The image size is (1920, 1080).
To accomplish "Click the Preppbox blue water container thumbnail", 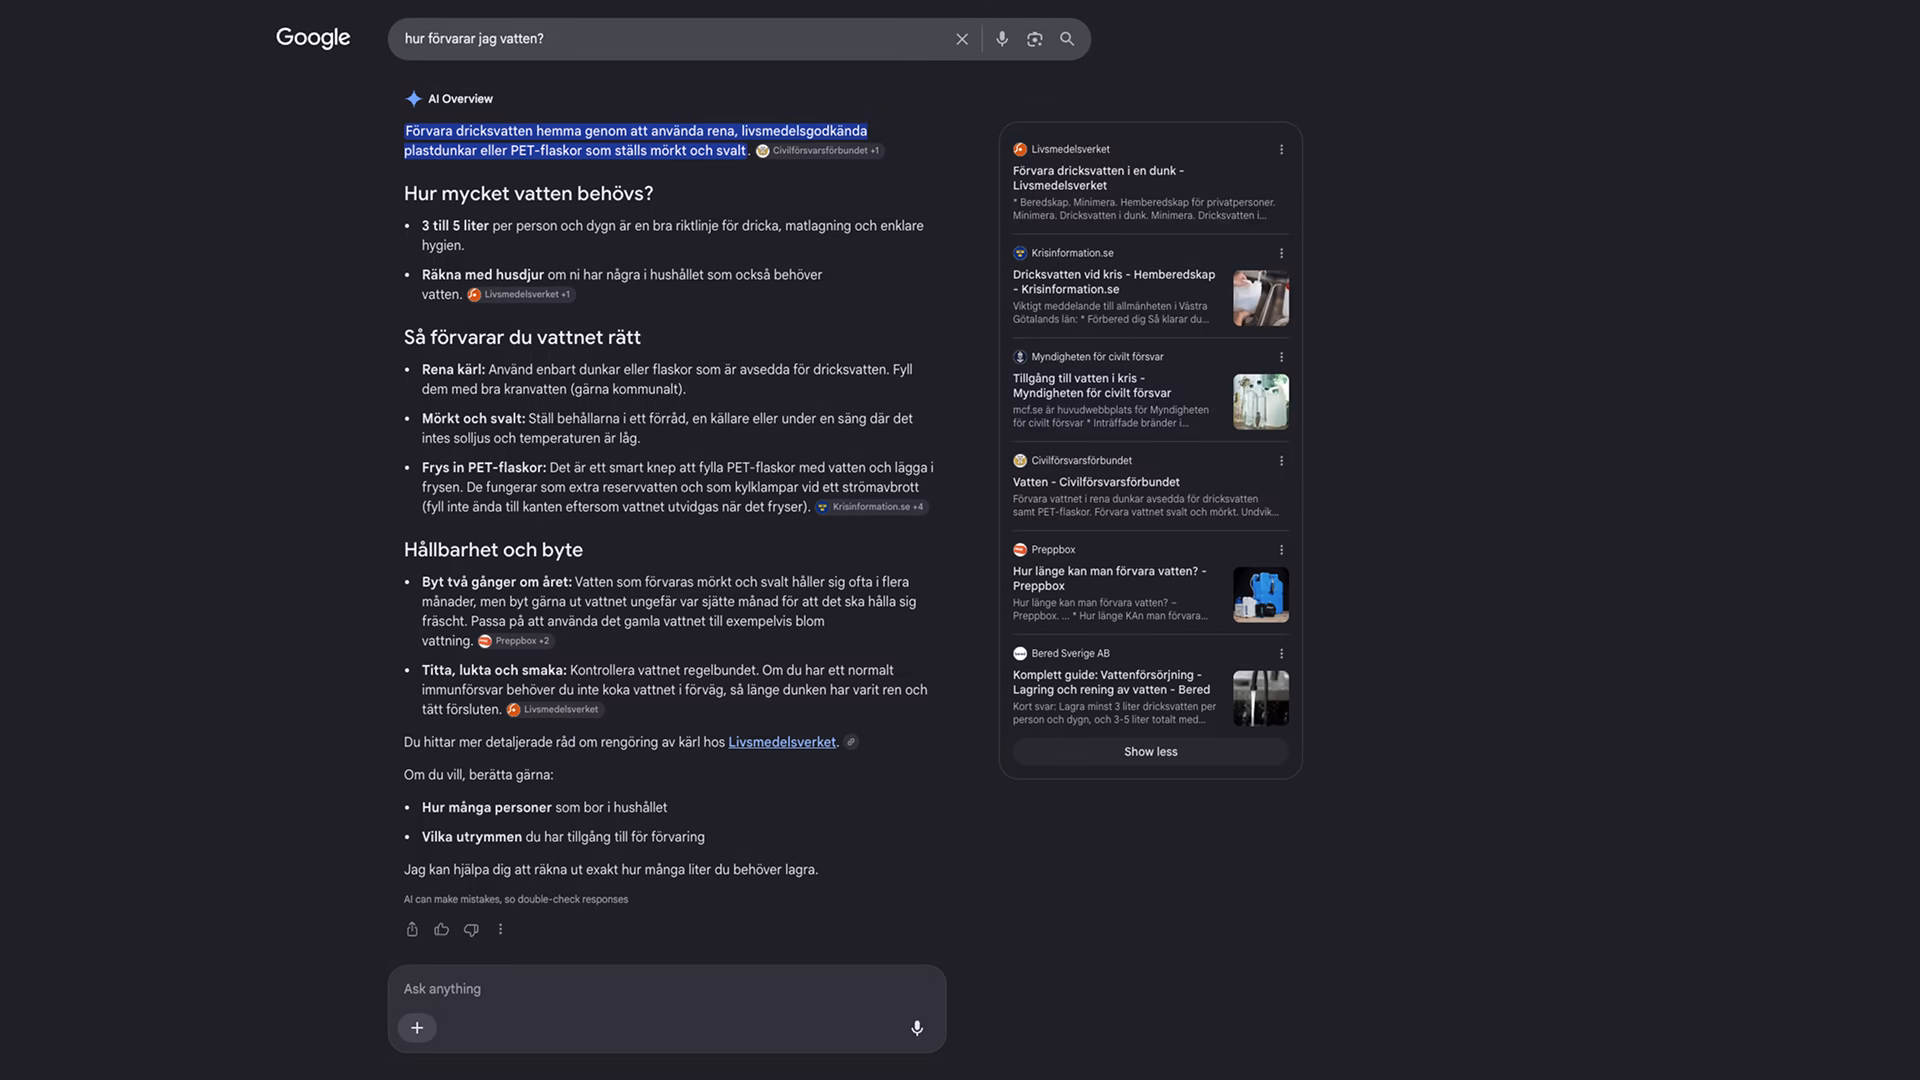I will click(1261, 595).
